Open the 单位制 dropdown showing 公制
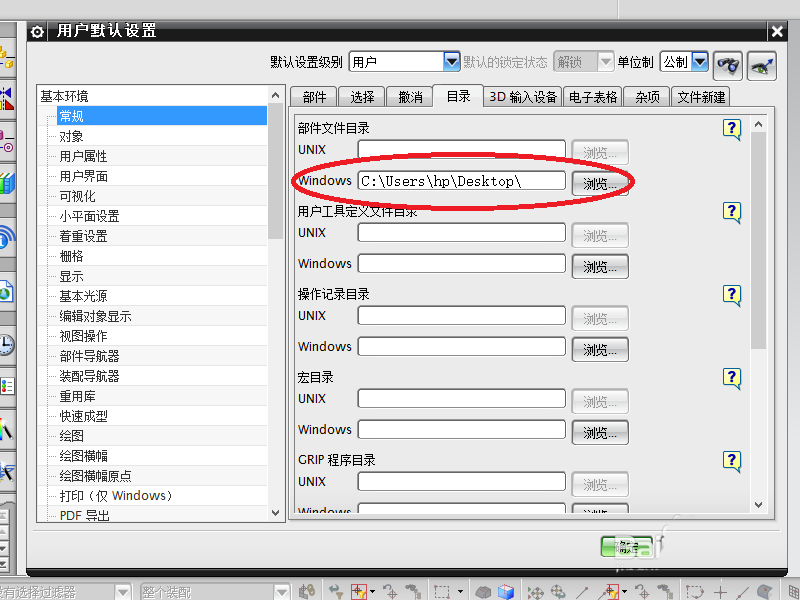The height and width of the screenshot is (600, 800). (x=698, y=61)
